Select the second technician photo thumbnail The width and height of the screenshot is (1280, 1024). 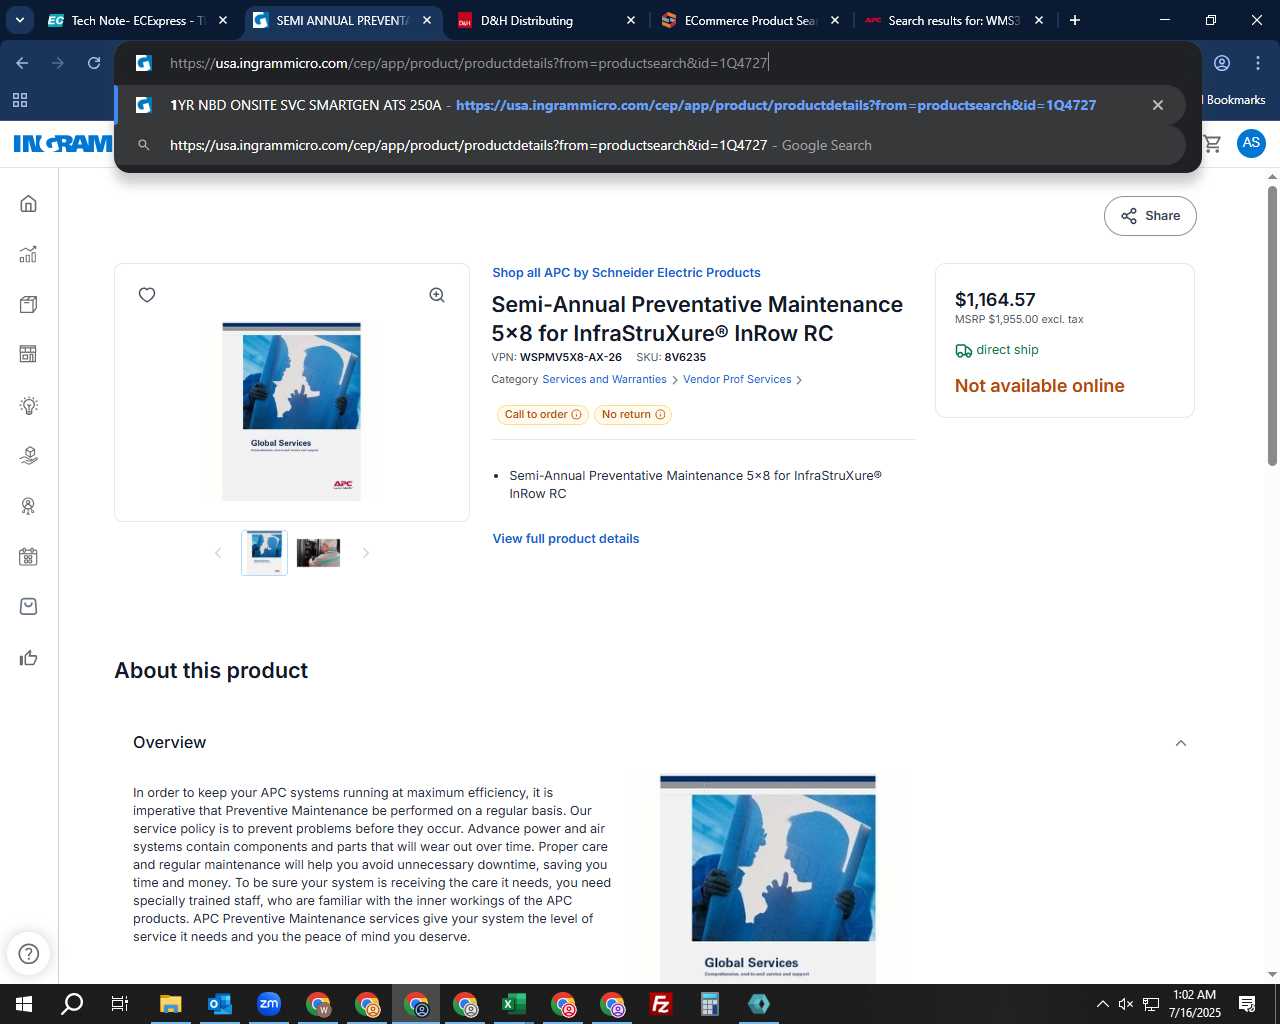(x=318, y=553)
